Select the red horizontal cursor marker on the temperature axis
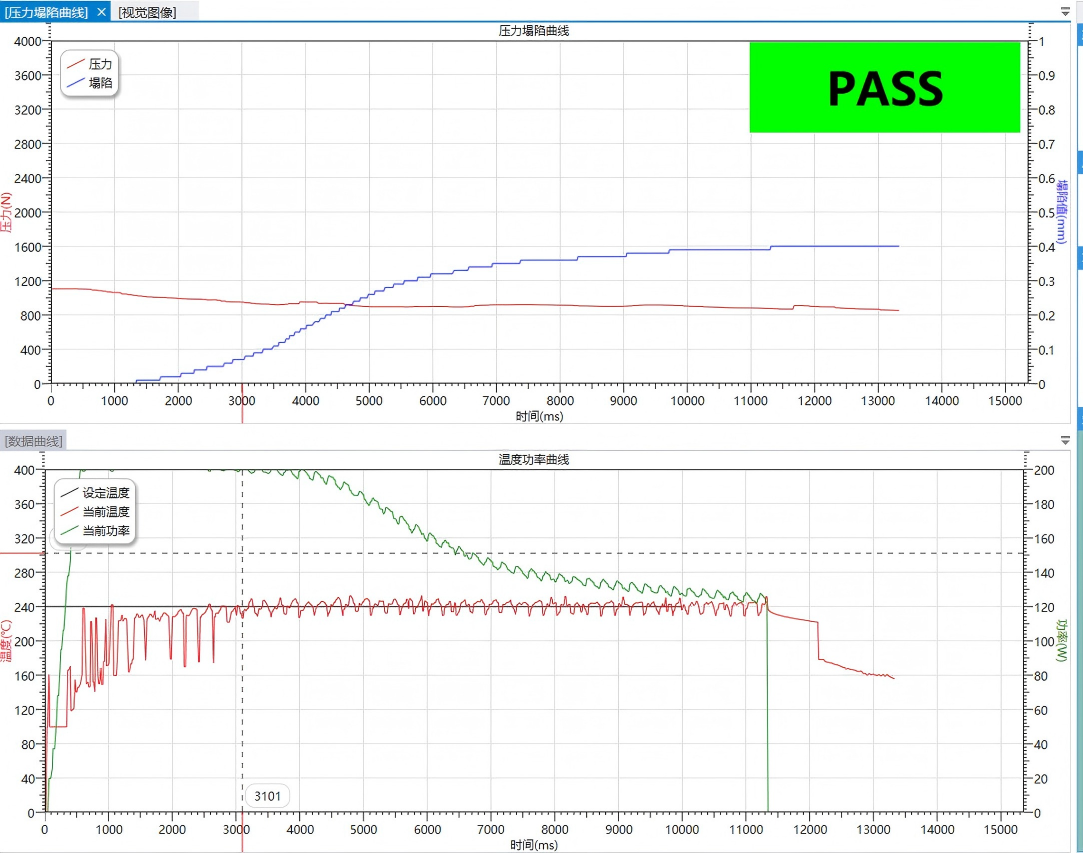The image size is (1083, 853). point(22,553)
